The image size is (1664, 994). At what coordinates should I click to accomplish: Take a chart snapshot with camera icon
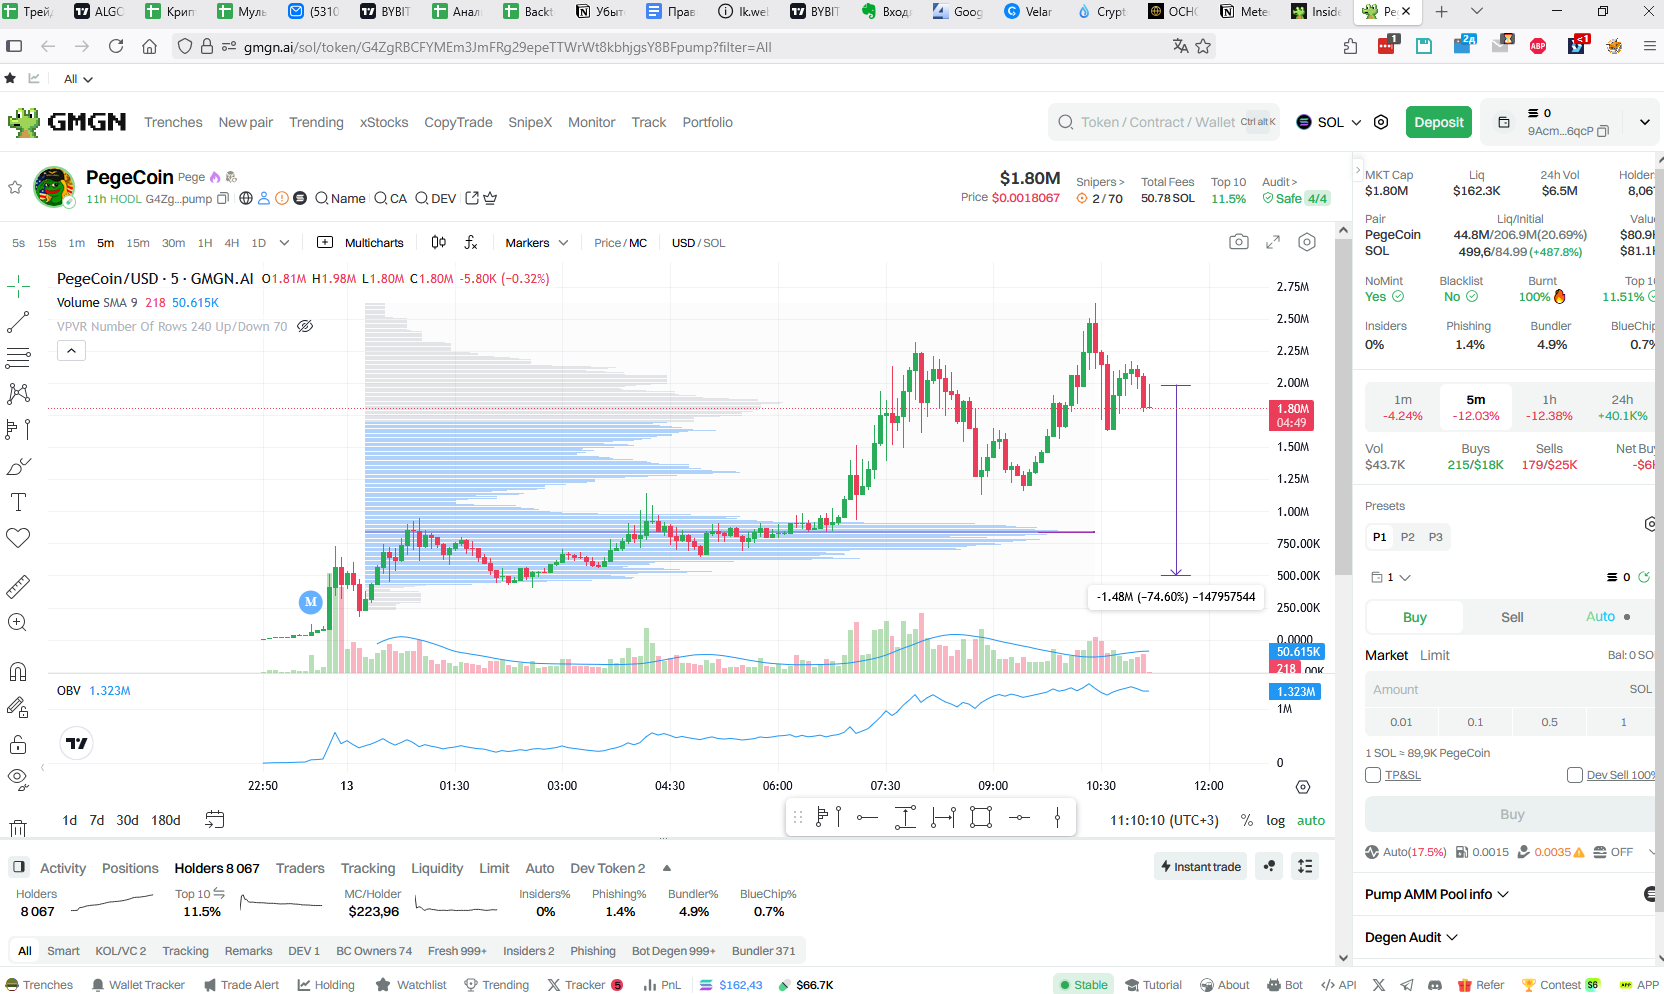(x=1238, y=242)
